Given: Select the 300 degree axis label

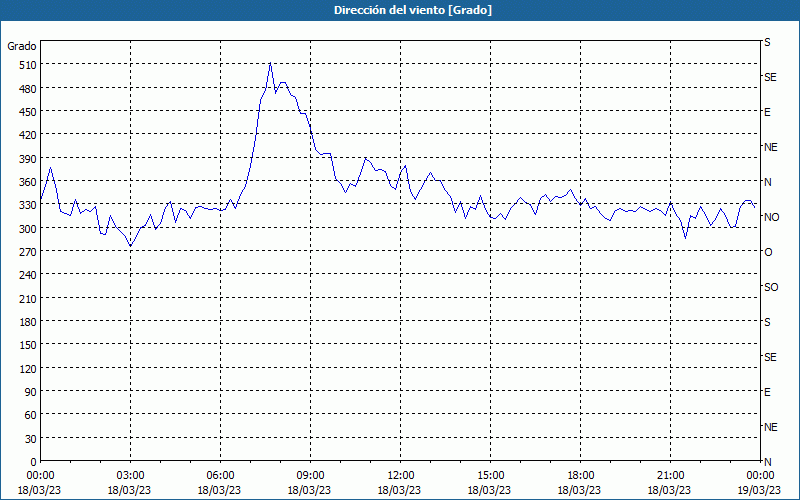Looking at the screenshot, I should 28,229.
